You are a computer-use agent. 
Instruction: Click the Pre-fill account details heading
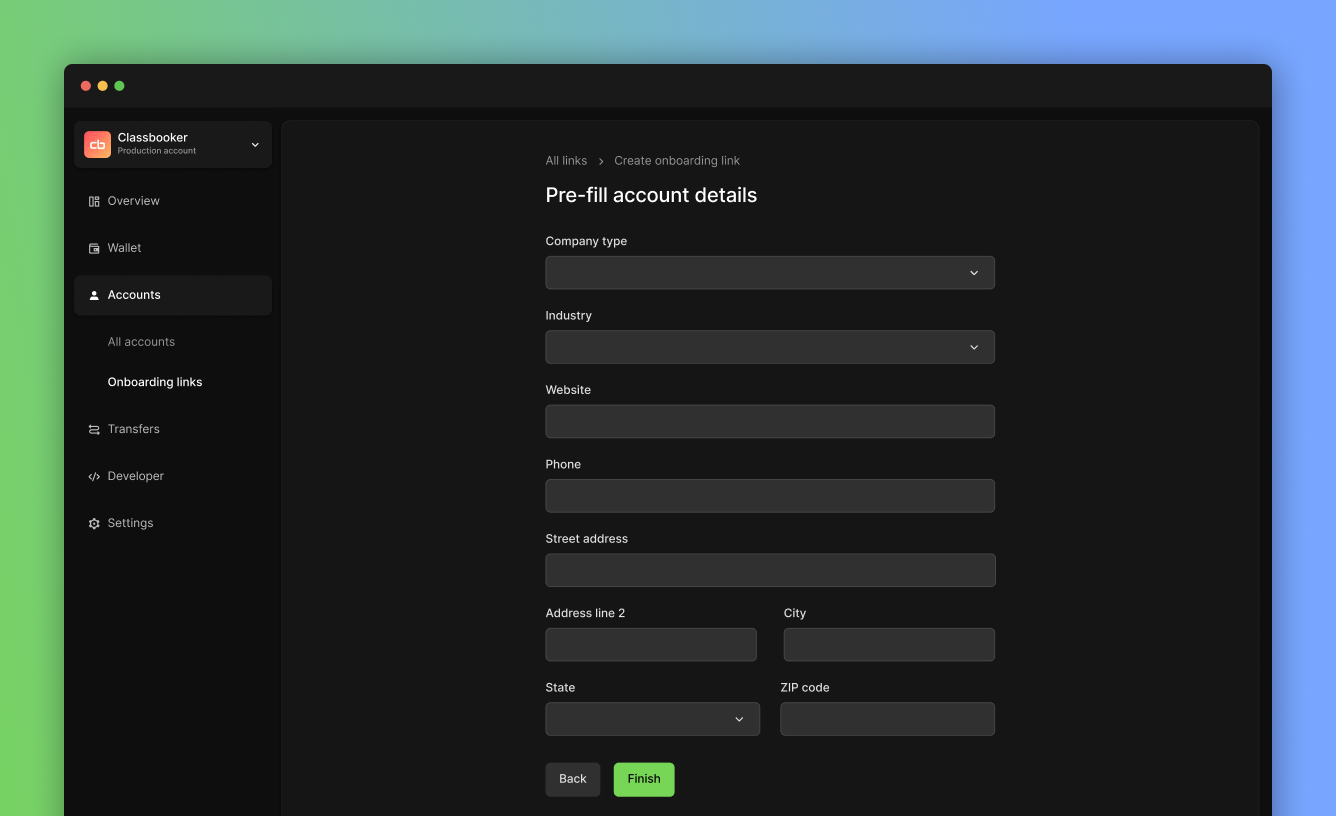[x=651, y=195]
